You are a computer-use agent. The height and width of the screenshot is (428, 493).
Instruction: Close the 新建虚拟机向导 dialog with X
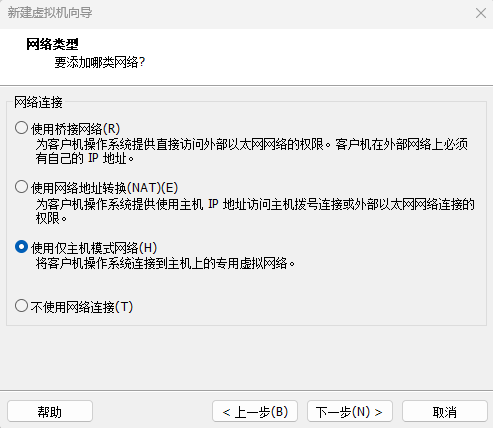tap(481, 13)
